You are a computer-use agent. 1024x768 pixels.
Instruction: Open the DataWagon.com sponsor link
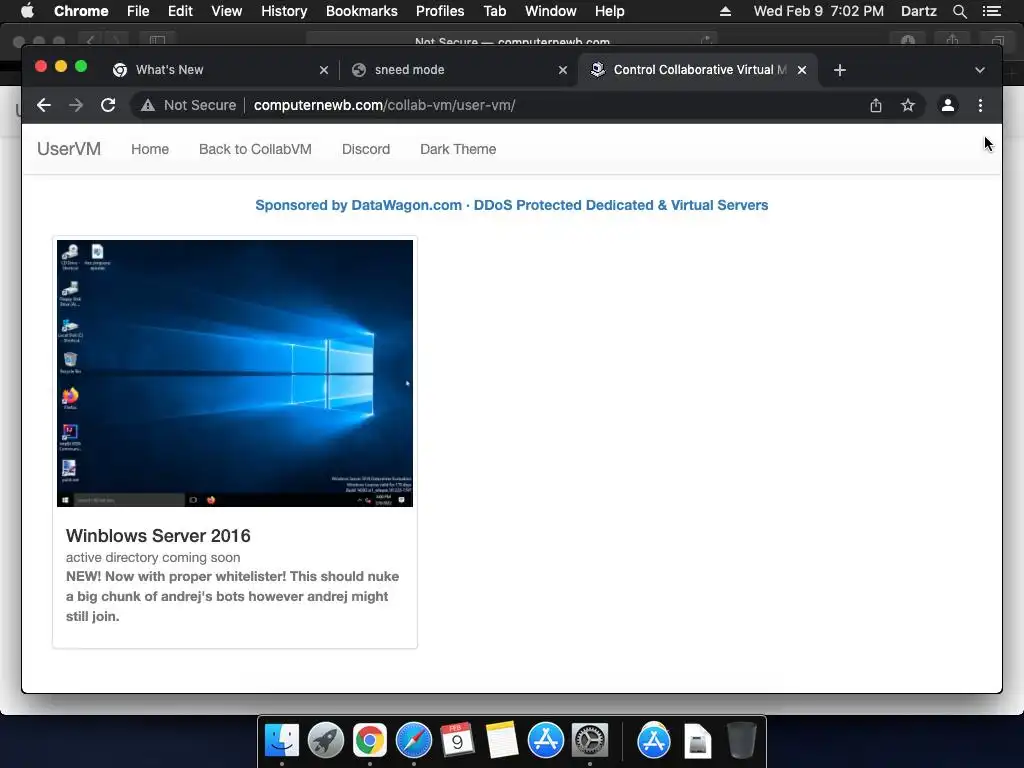pyautogui.click(x=511, y=205)
